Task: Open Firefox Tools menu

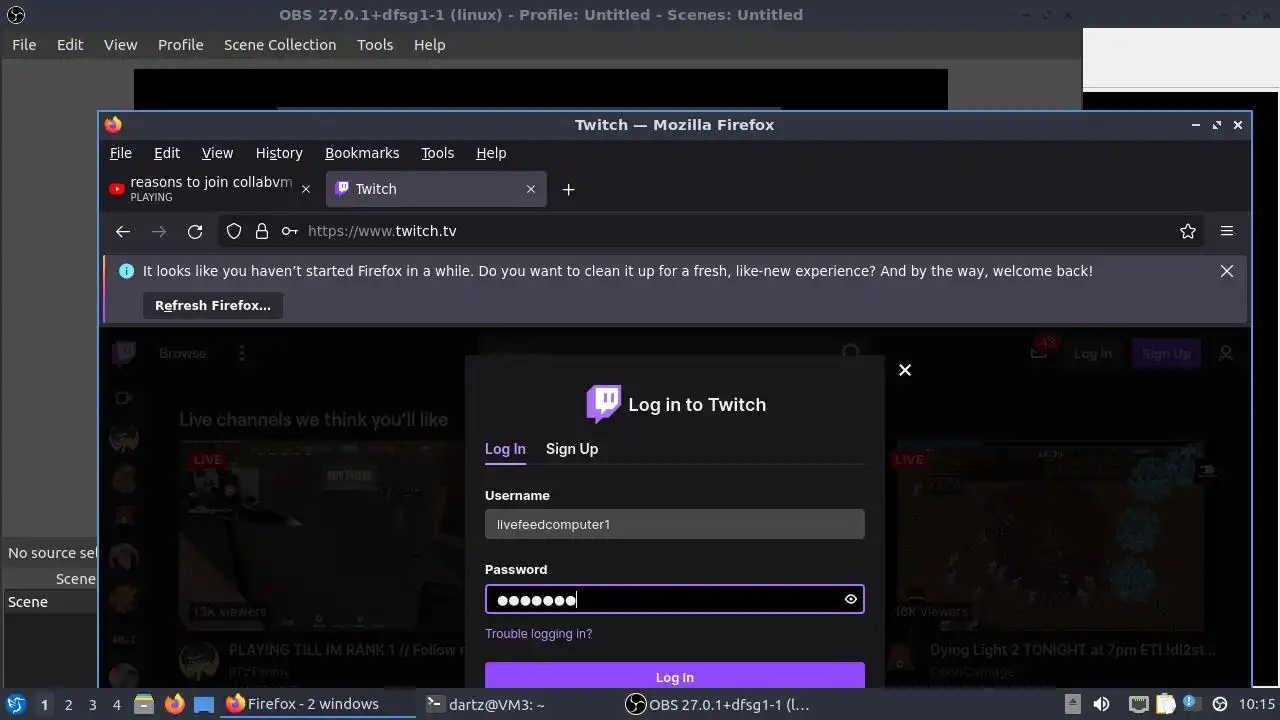Action: 437,153
